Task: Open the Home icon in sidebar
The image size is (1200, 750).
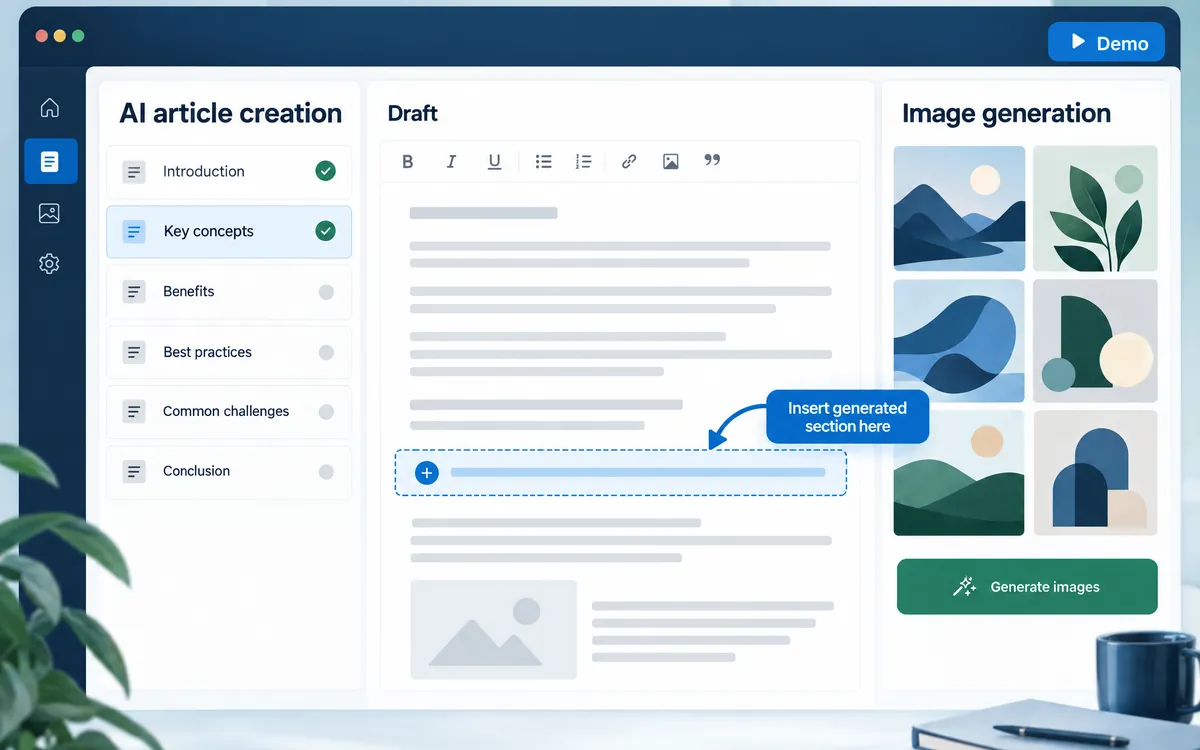Action: (x=49, y=108)
